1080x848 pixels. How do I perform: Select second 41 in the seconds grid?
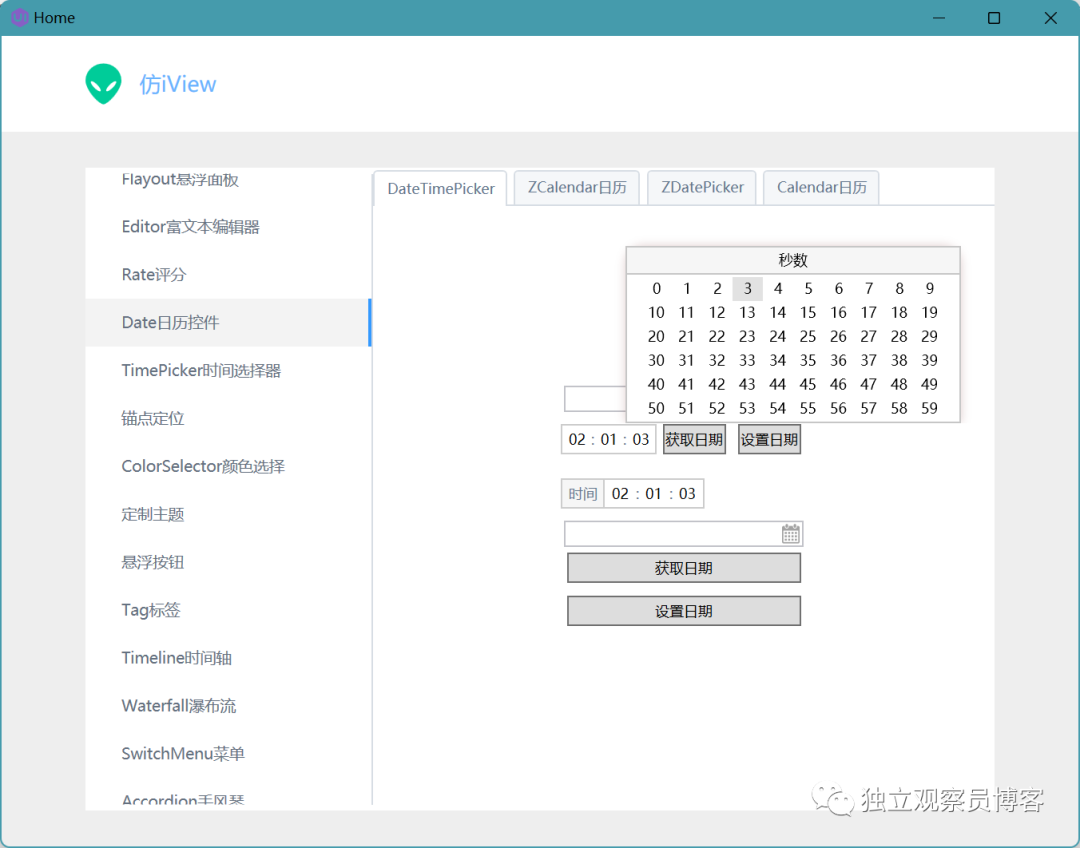pos(687,384)
